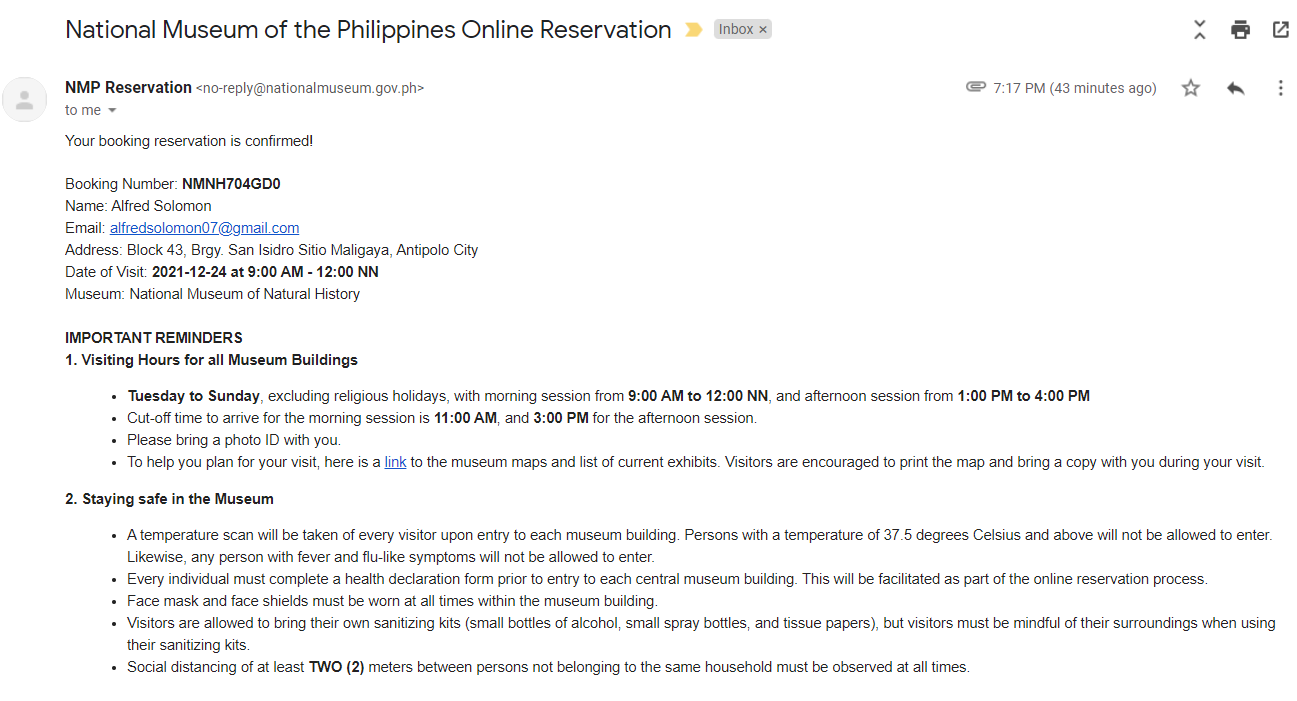
Task: Remove the Inbox label with x
Action: pos(763,30)
